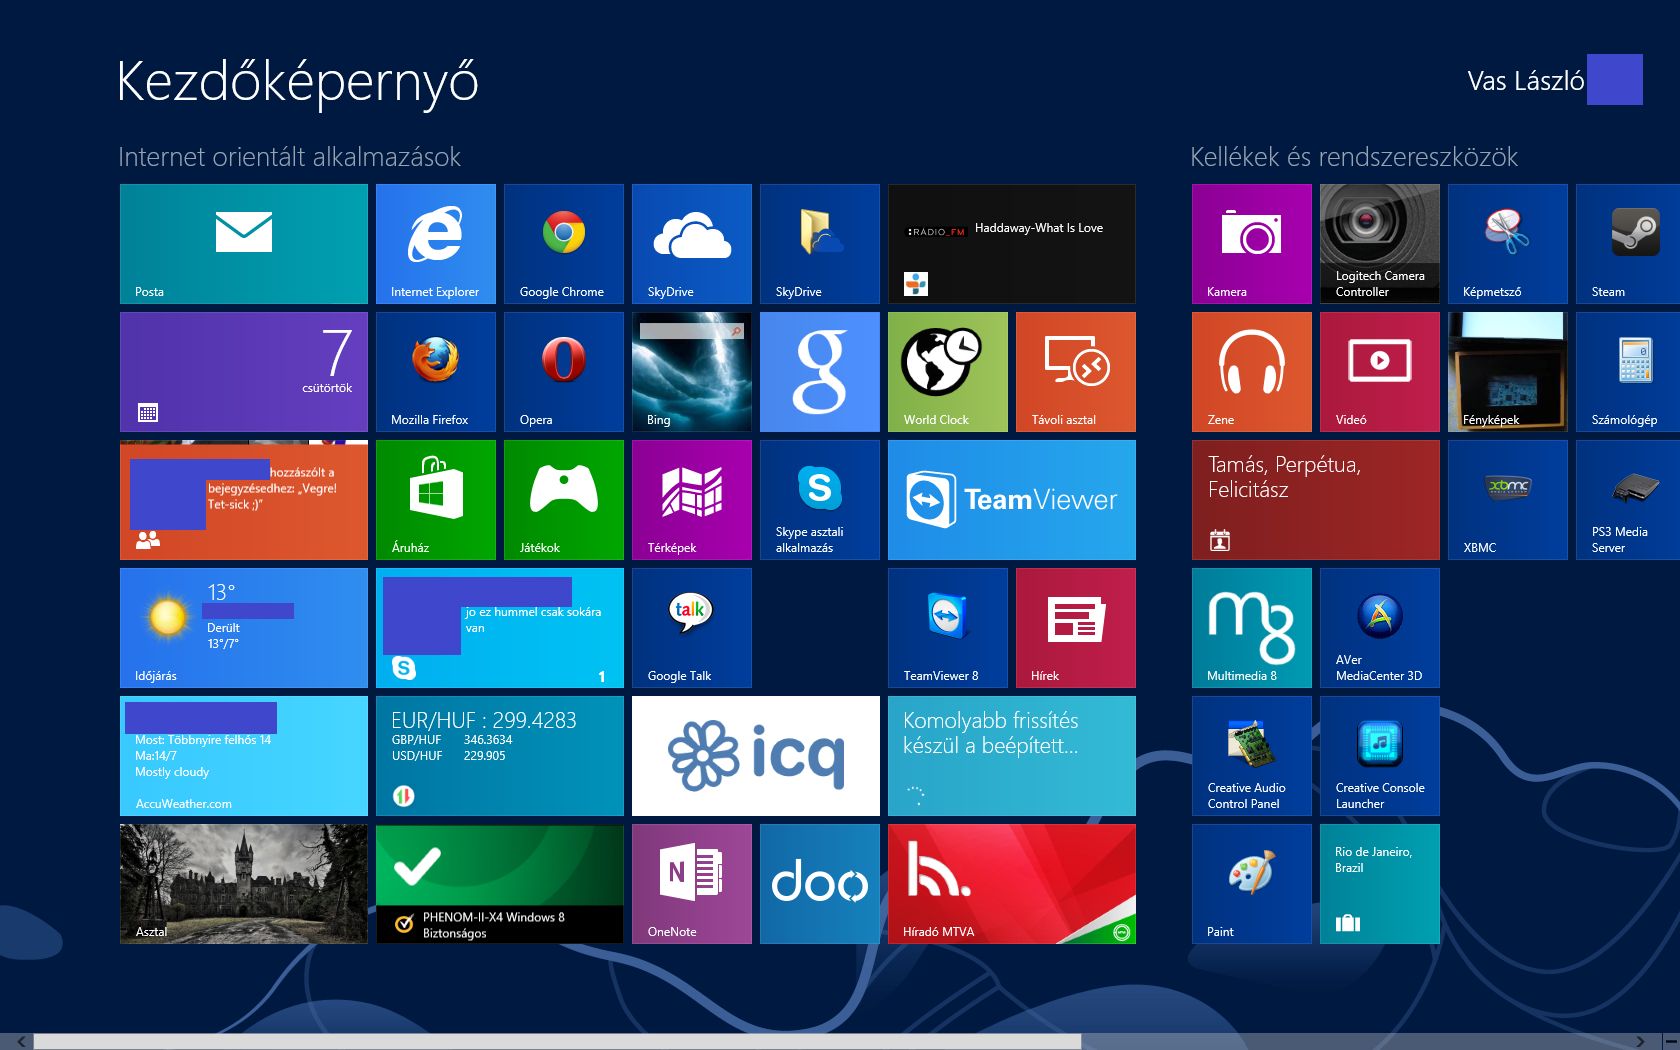Click the Kellékek és rendszereszközök group header
This screenshot has width=1680, height=1050.
tap(1354, 157)
